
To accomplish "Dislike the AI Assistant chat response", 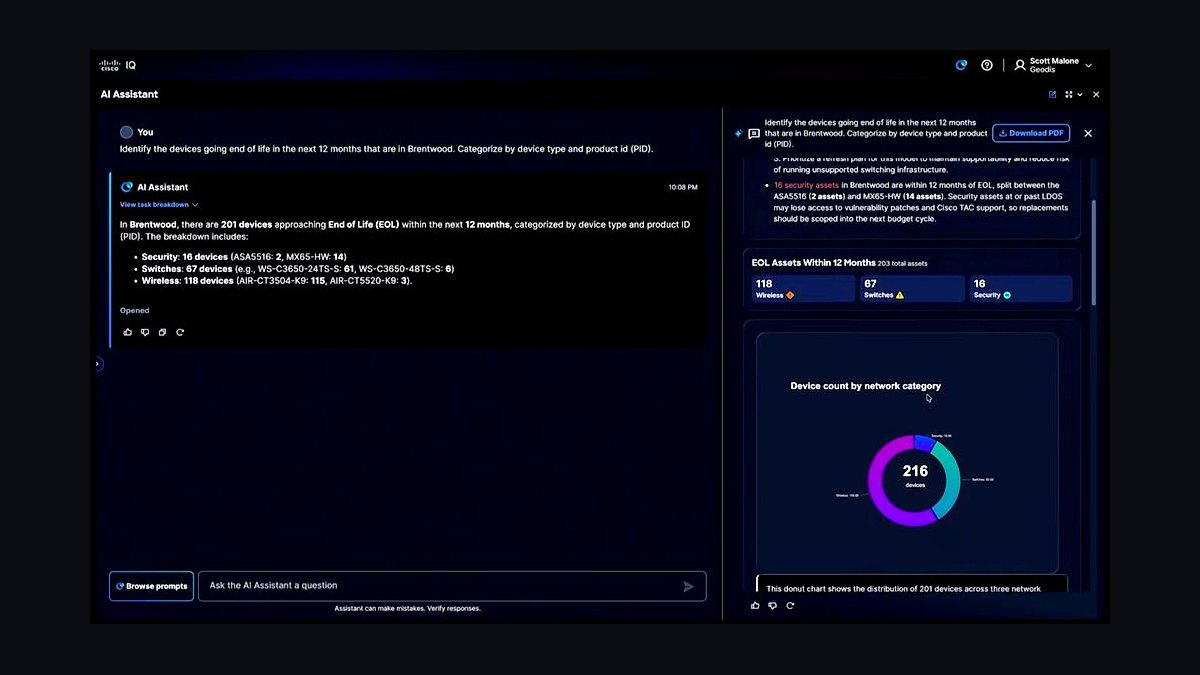I will click(145, 332).
